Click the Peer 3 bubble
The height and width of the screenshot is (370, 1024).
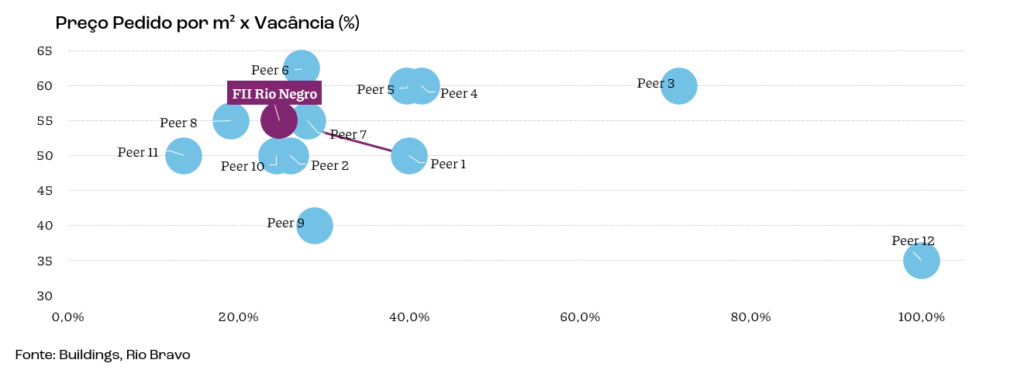(x=679, y=85)
